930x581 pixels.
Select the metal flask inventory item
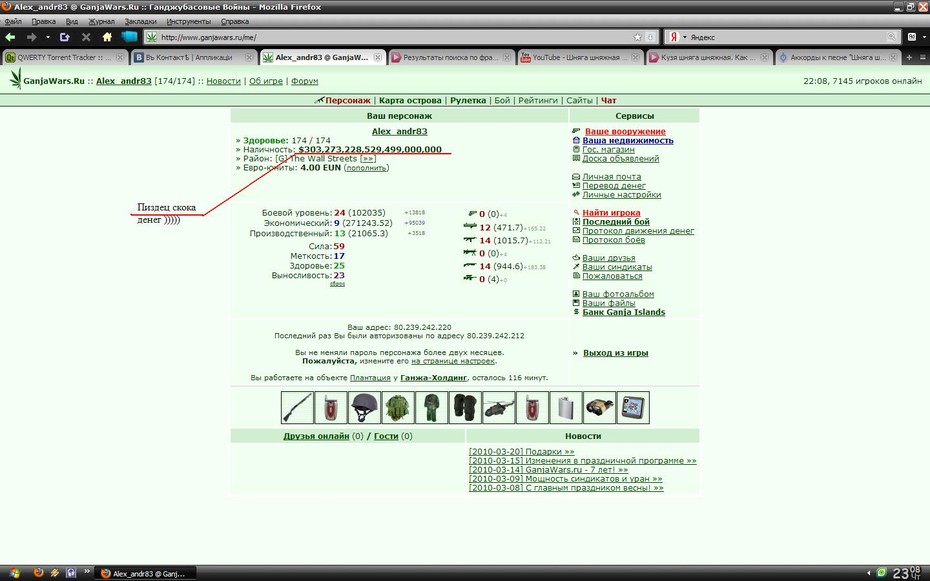566,407
